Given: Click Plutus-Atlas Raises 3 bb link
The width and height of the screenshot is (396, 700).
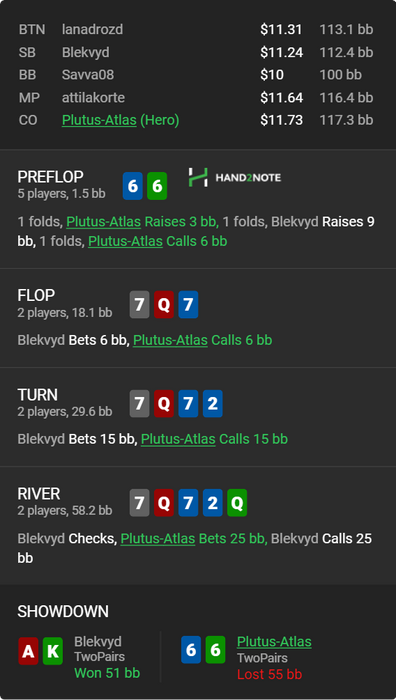Looking at the screenshot, I should click(142, 221).
